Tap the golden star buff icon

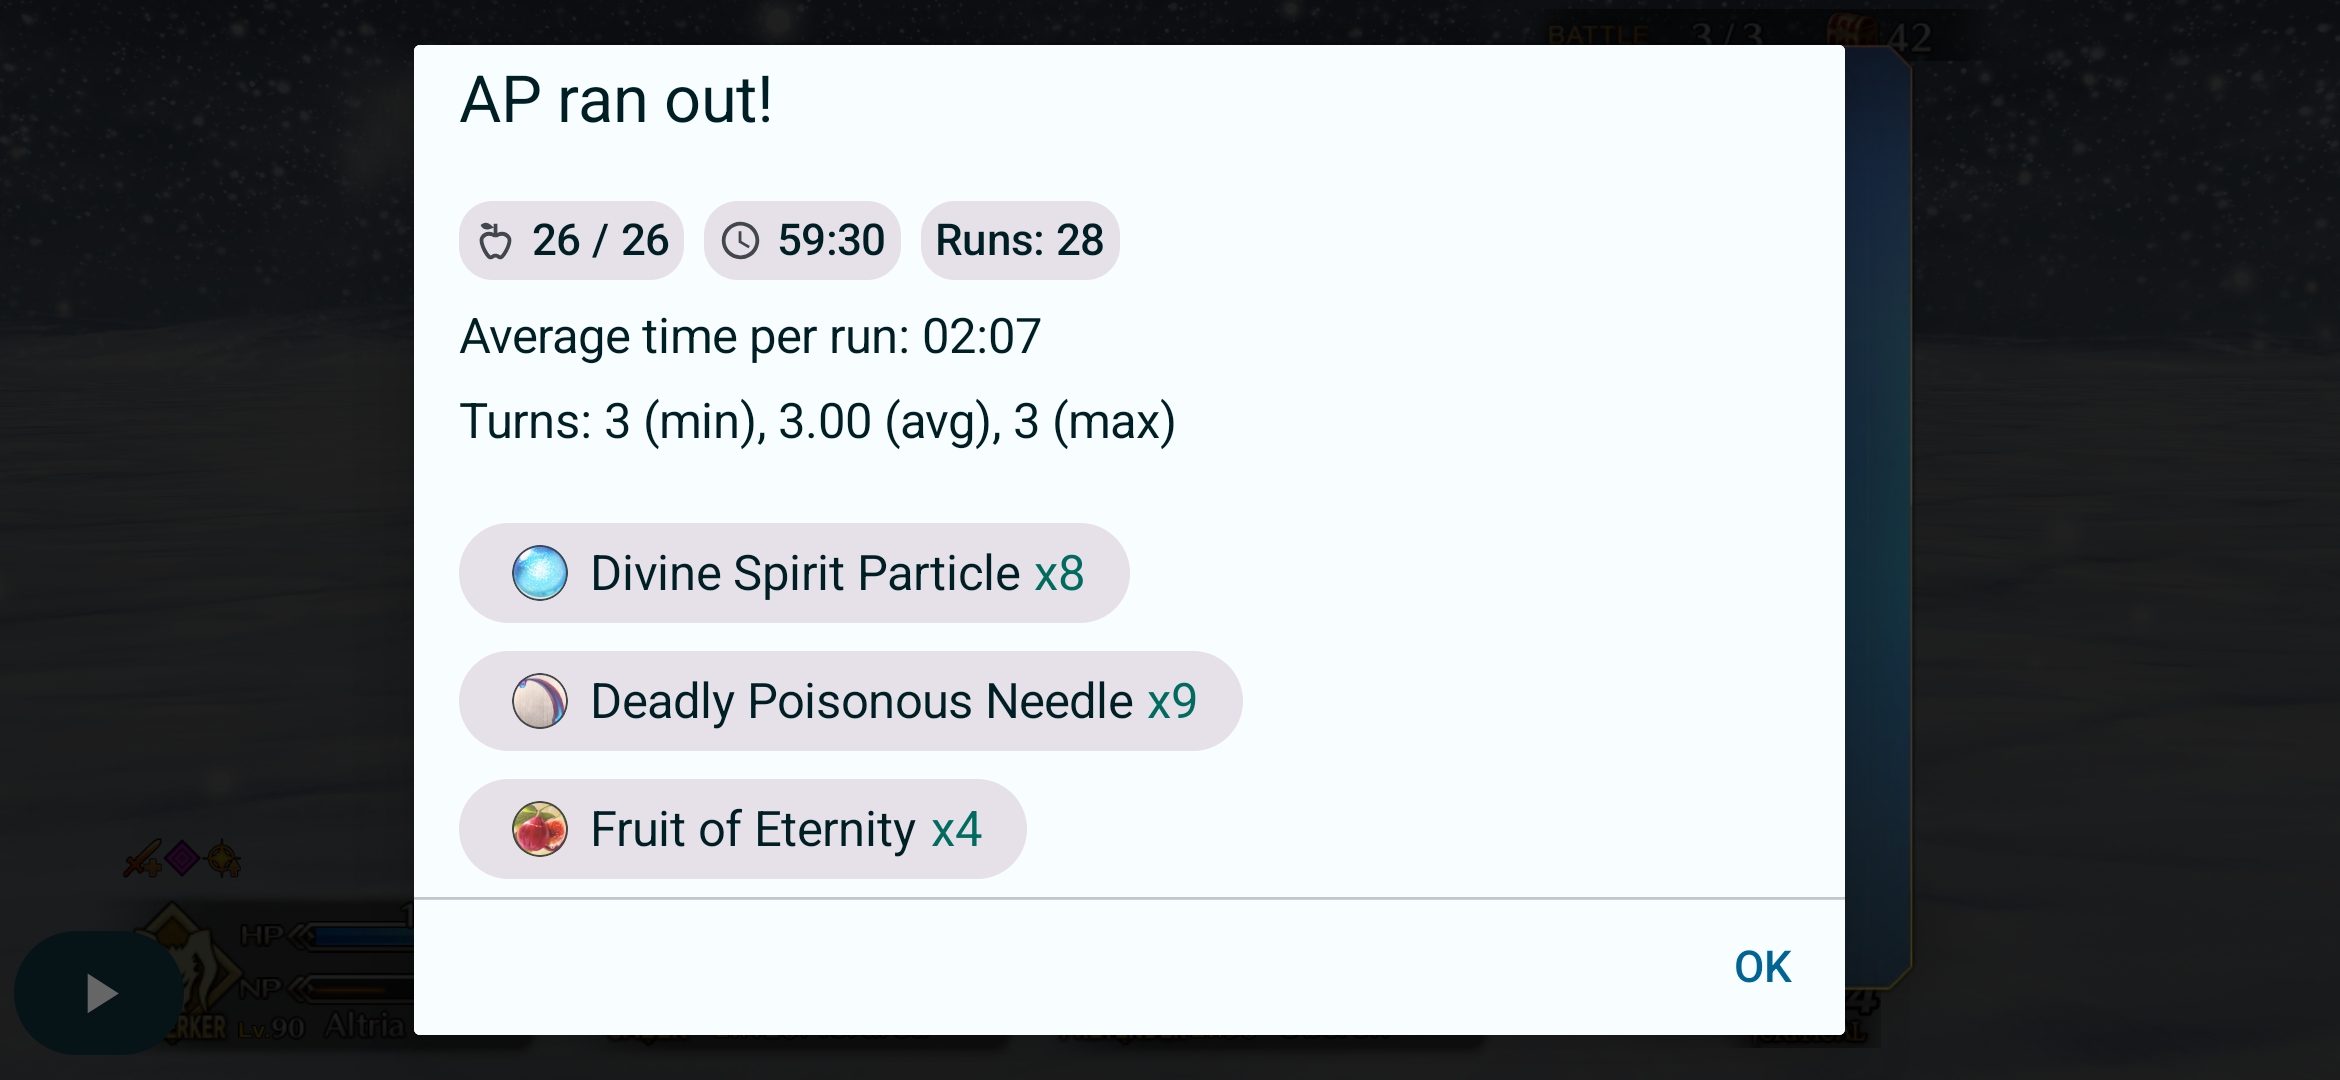click(223, 859)
